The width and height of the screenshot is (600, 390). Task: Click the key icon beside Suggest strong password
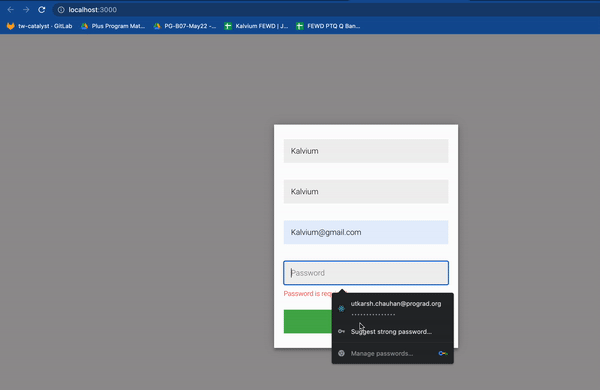341,331
